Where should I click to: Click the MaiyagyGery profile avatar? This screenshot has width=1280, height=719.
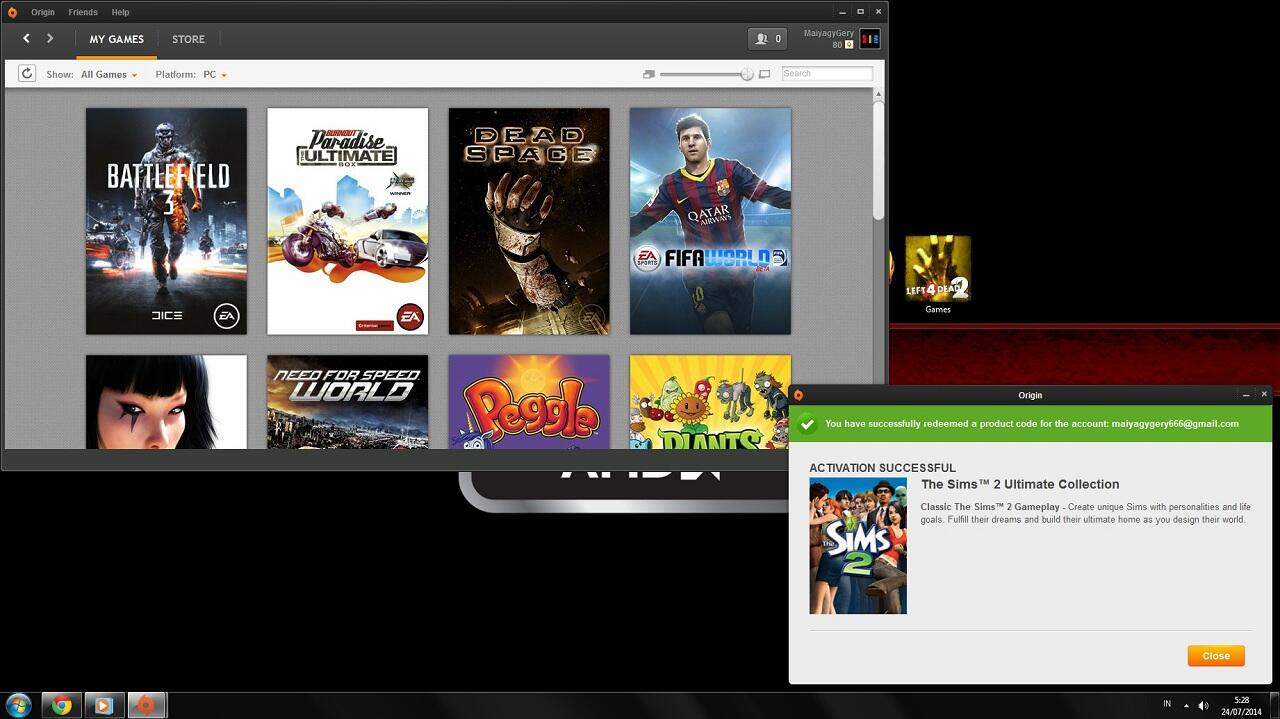click(869, 39)
